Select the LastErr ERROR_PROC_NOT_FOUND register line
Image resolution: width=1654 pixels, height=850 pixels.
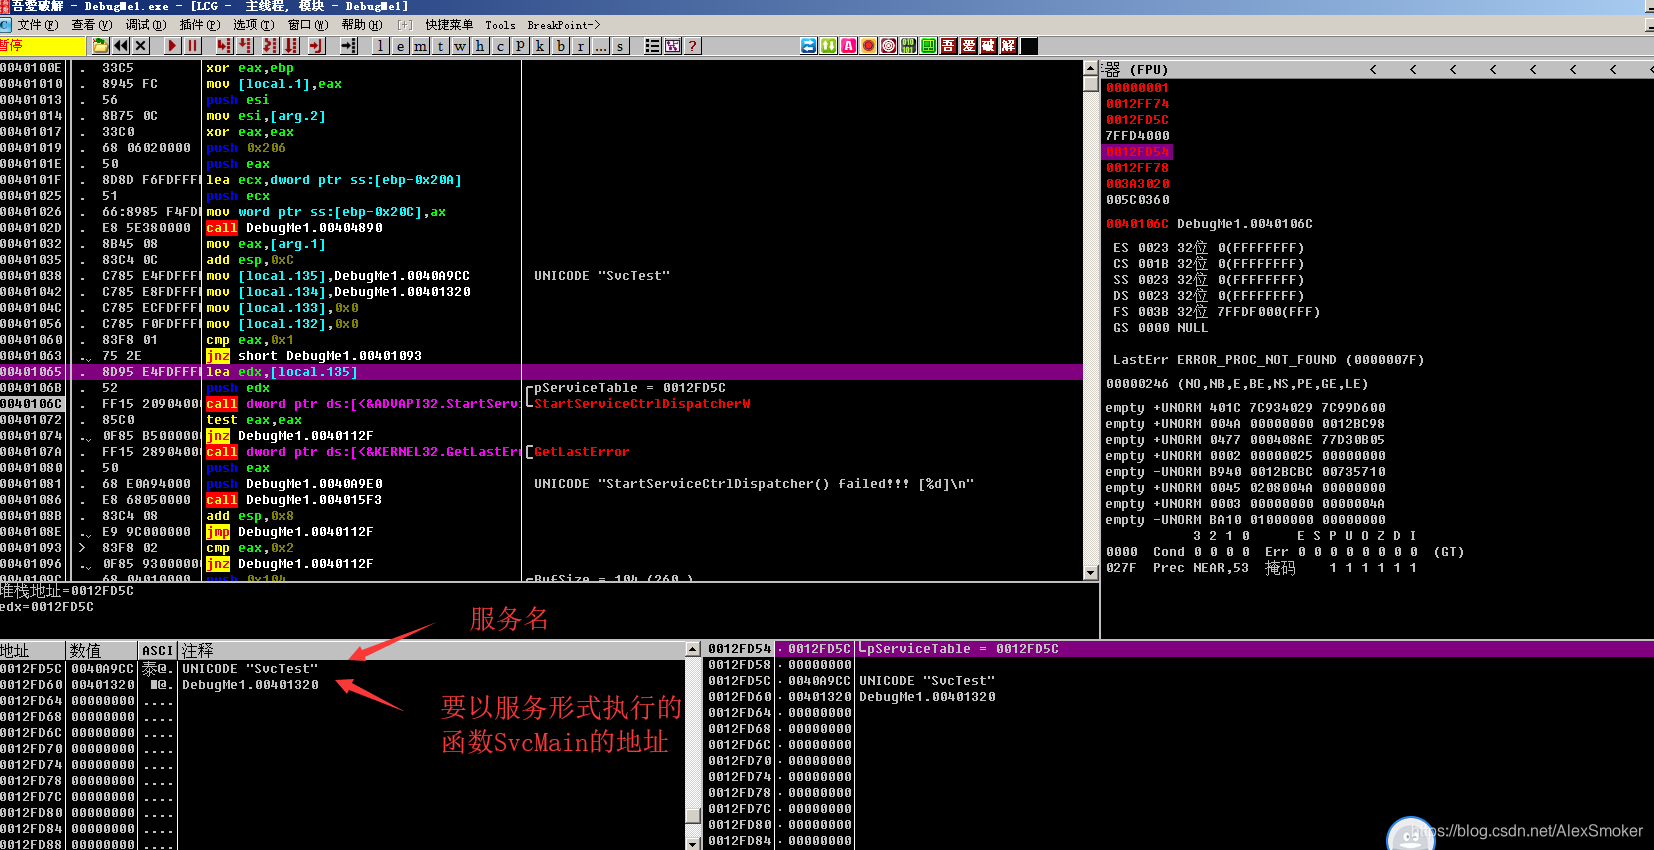point(1268,360)
